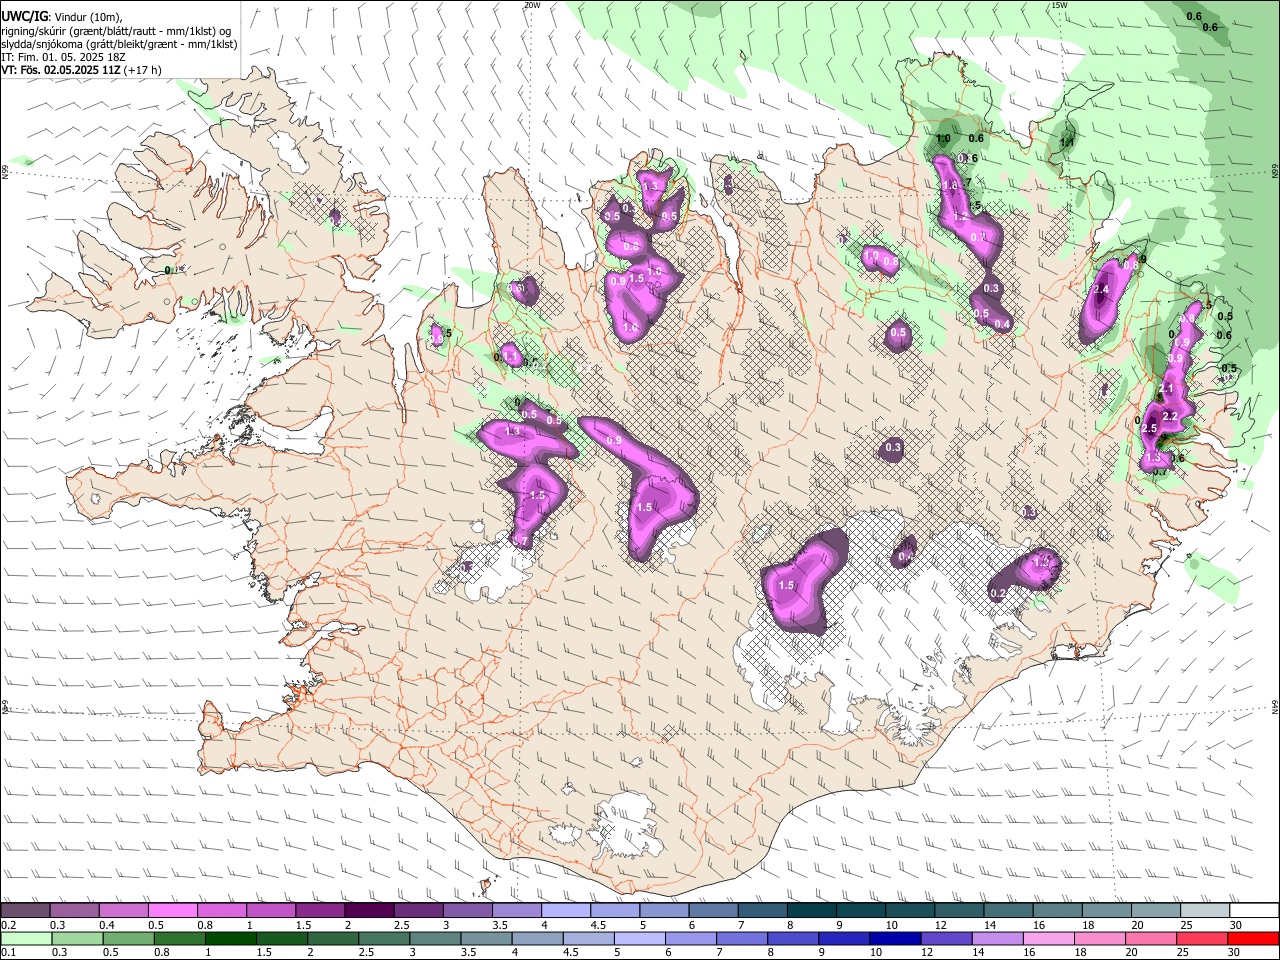
Task: Click the '2.5' precipitation value on the map
Action: (1148, 428)
